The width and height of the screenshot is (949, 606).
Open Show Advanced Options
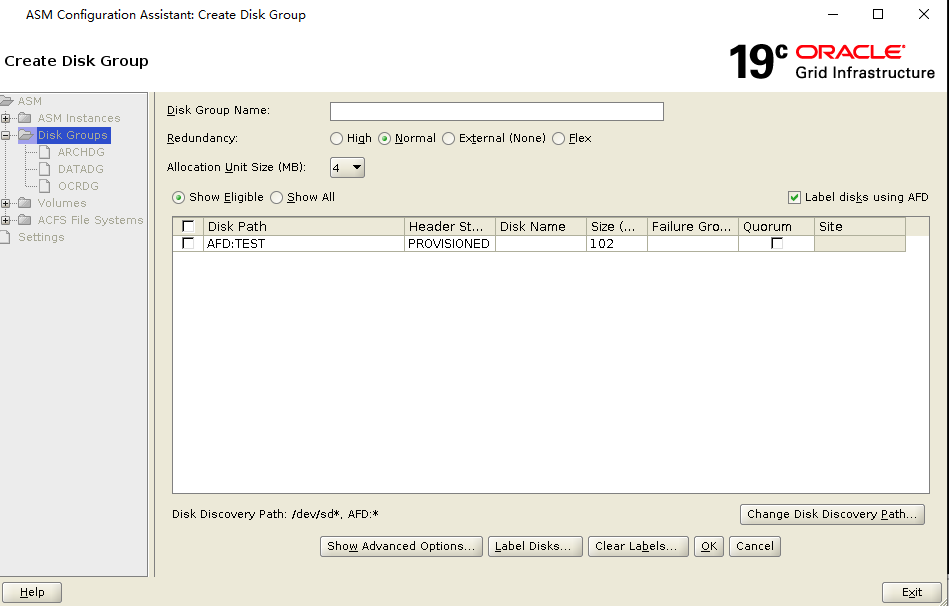pos(400,546)
